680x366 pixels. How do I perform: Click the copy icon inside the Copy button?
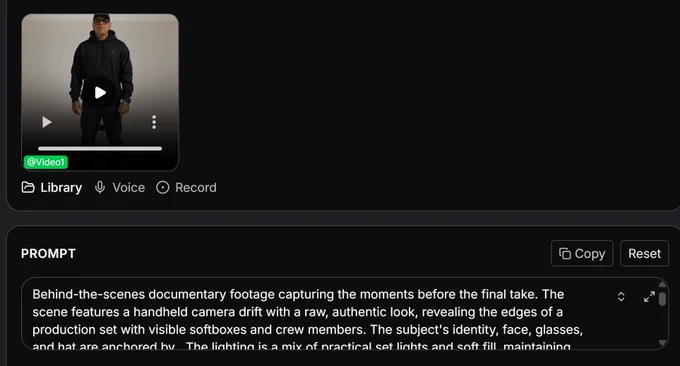click(x=565, y=253)
